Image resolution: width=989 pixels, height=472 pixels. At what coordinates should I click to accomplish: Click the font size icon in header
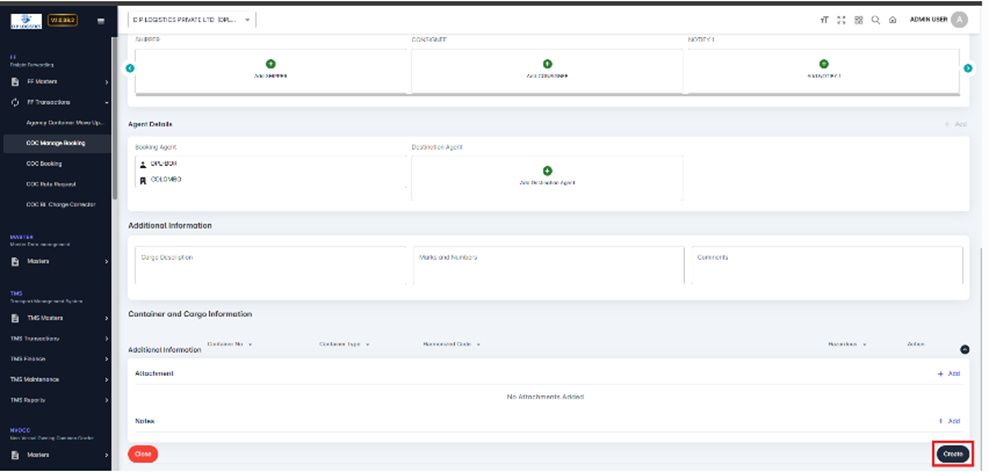[824, 20]
